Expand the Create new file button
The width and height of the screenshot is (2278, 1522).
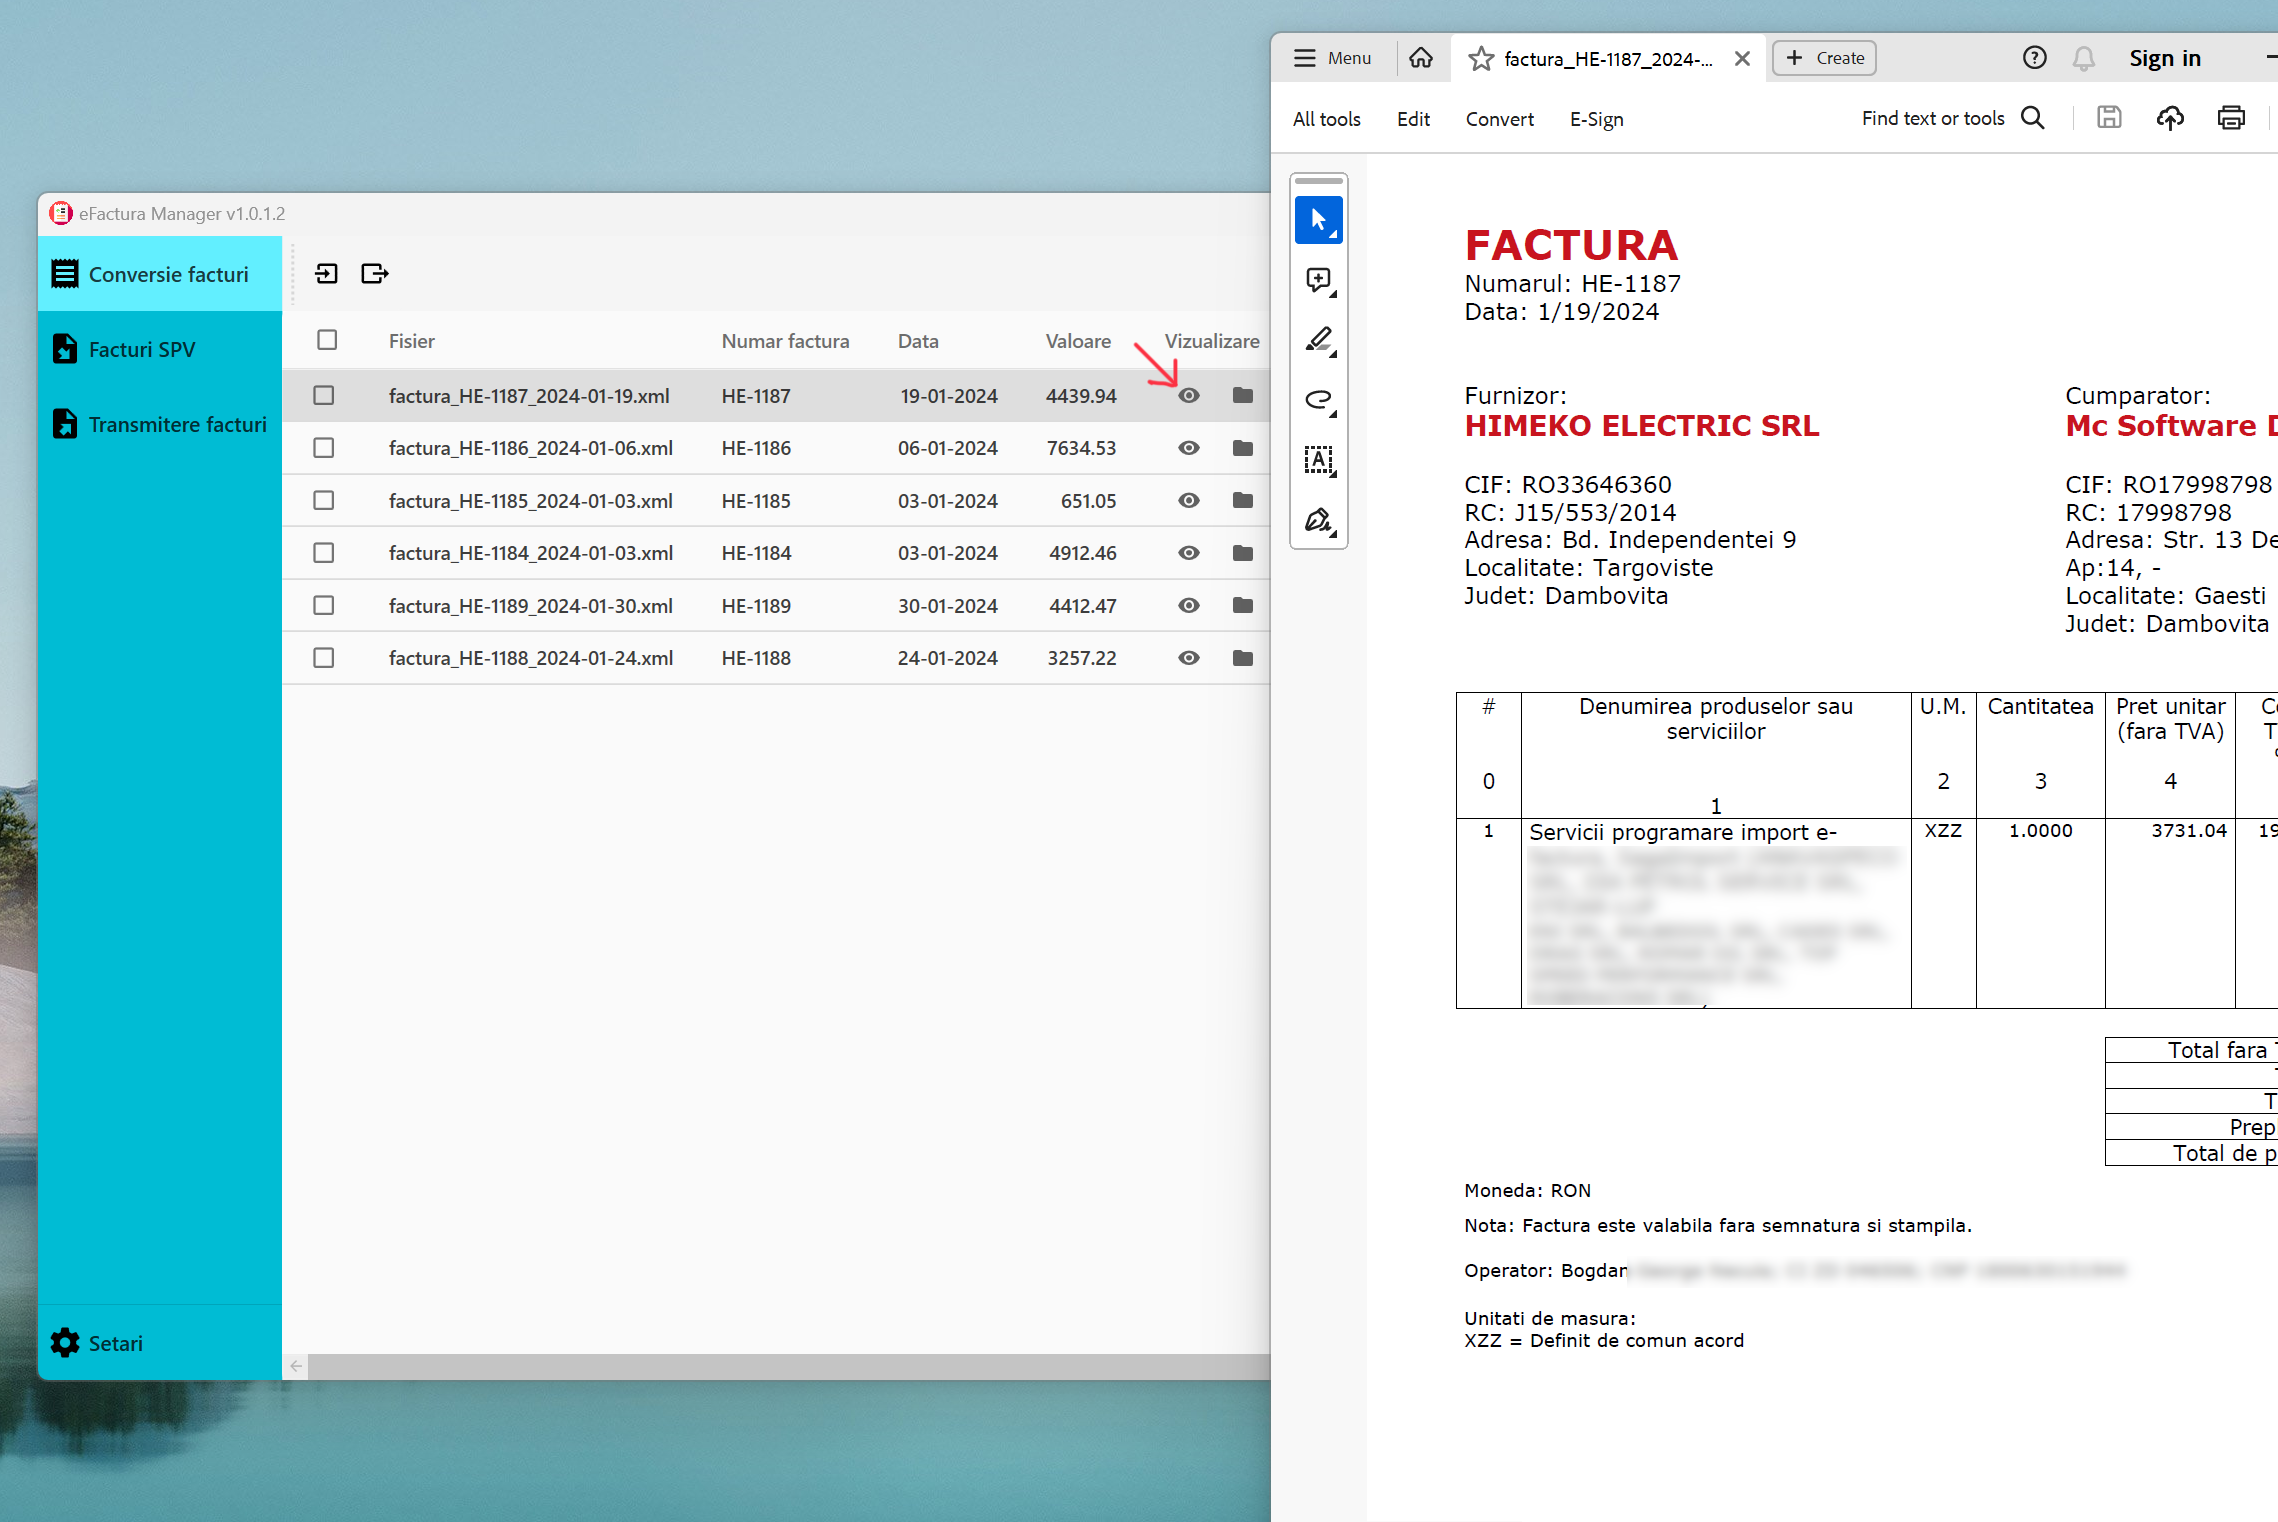(1825, 58)
